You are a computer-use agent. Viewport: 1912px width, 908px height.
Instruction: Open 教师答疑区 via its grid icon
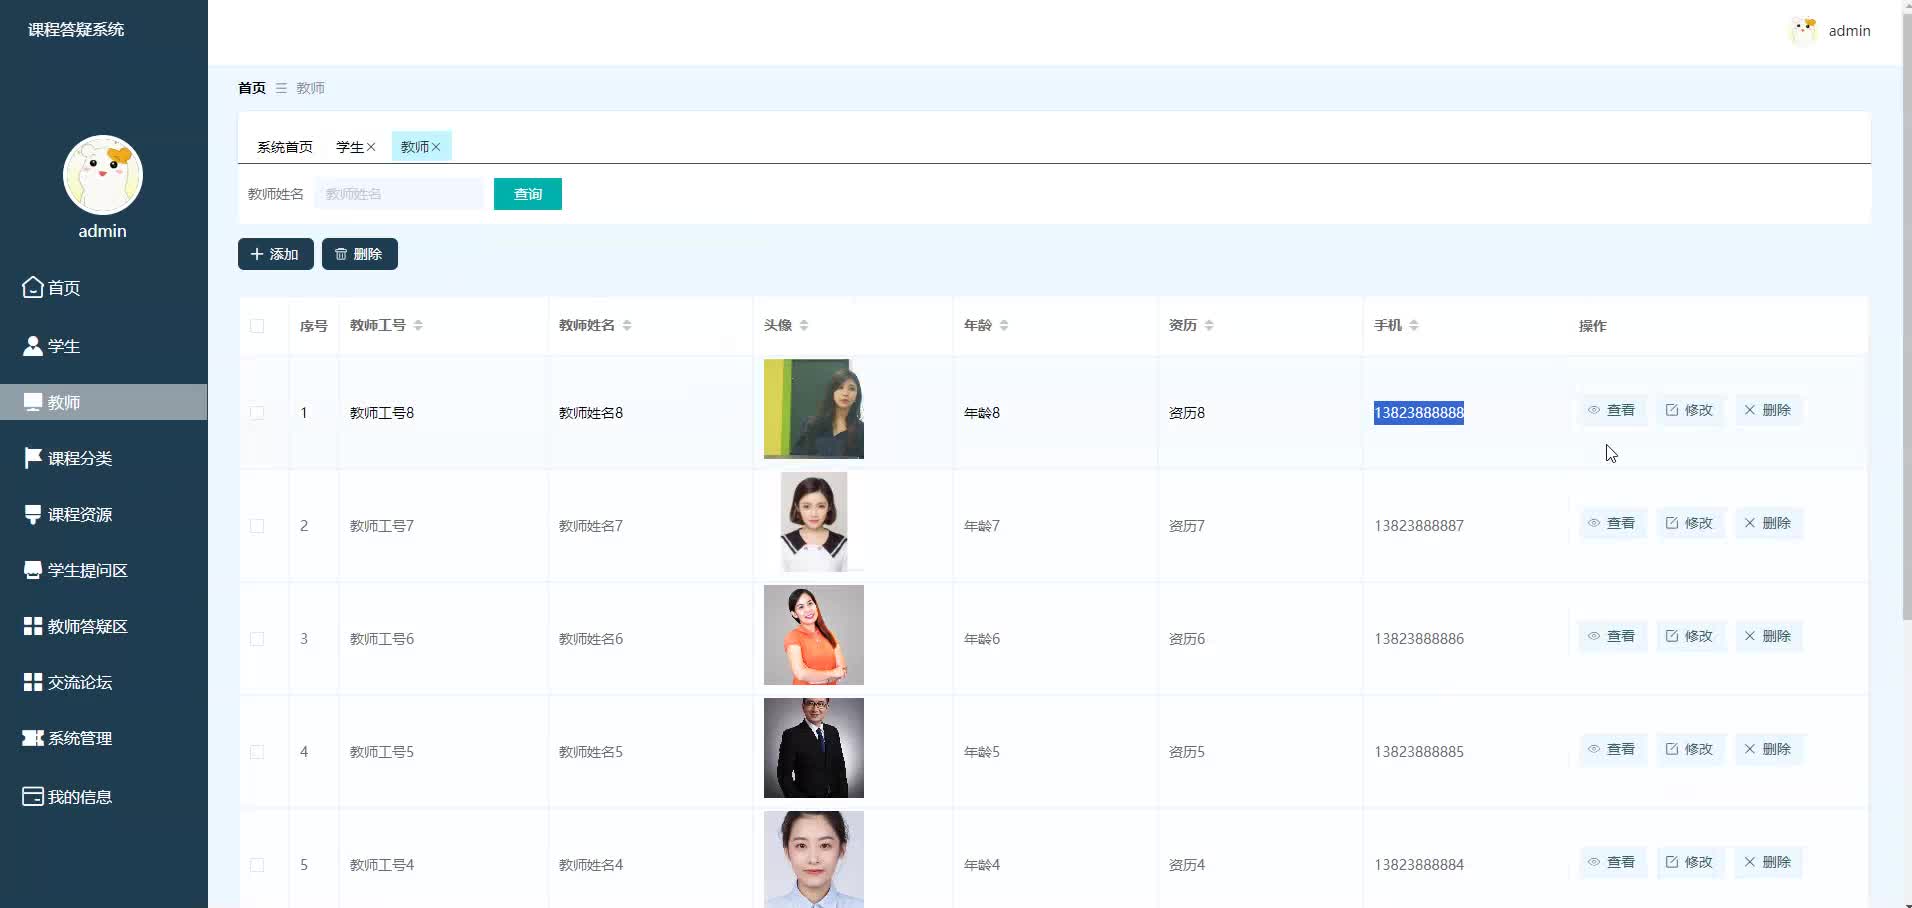pyautogui.click(x=33, y=626)
